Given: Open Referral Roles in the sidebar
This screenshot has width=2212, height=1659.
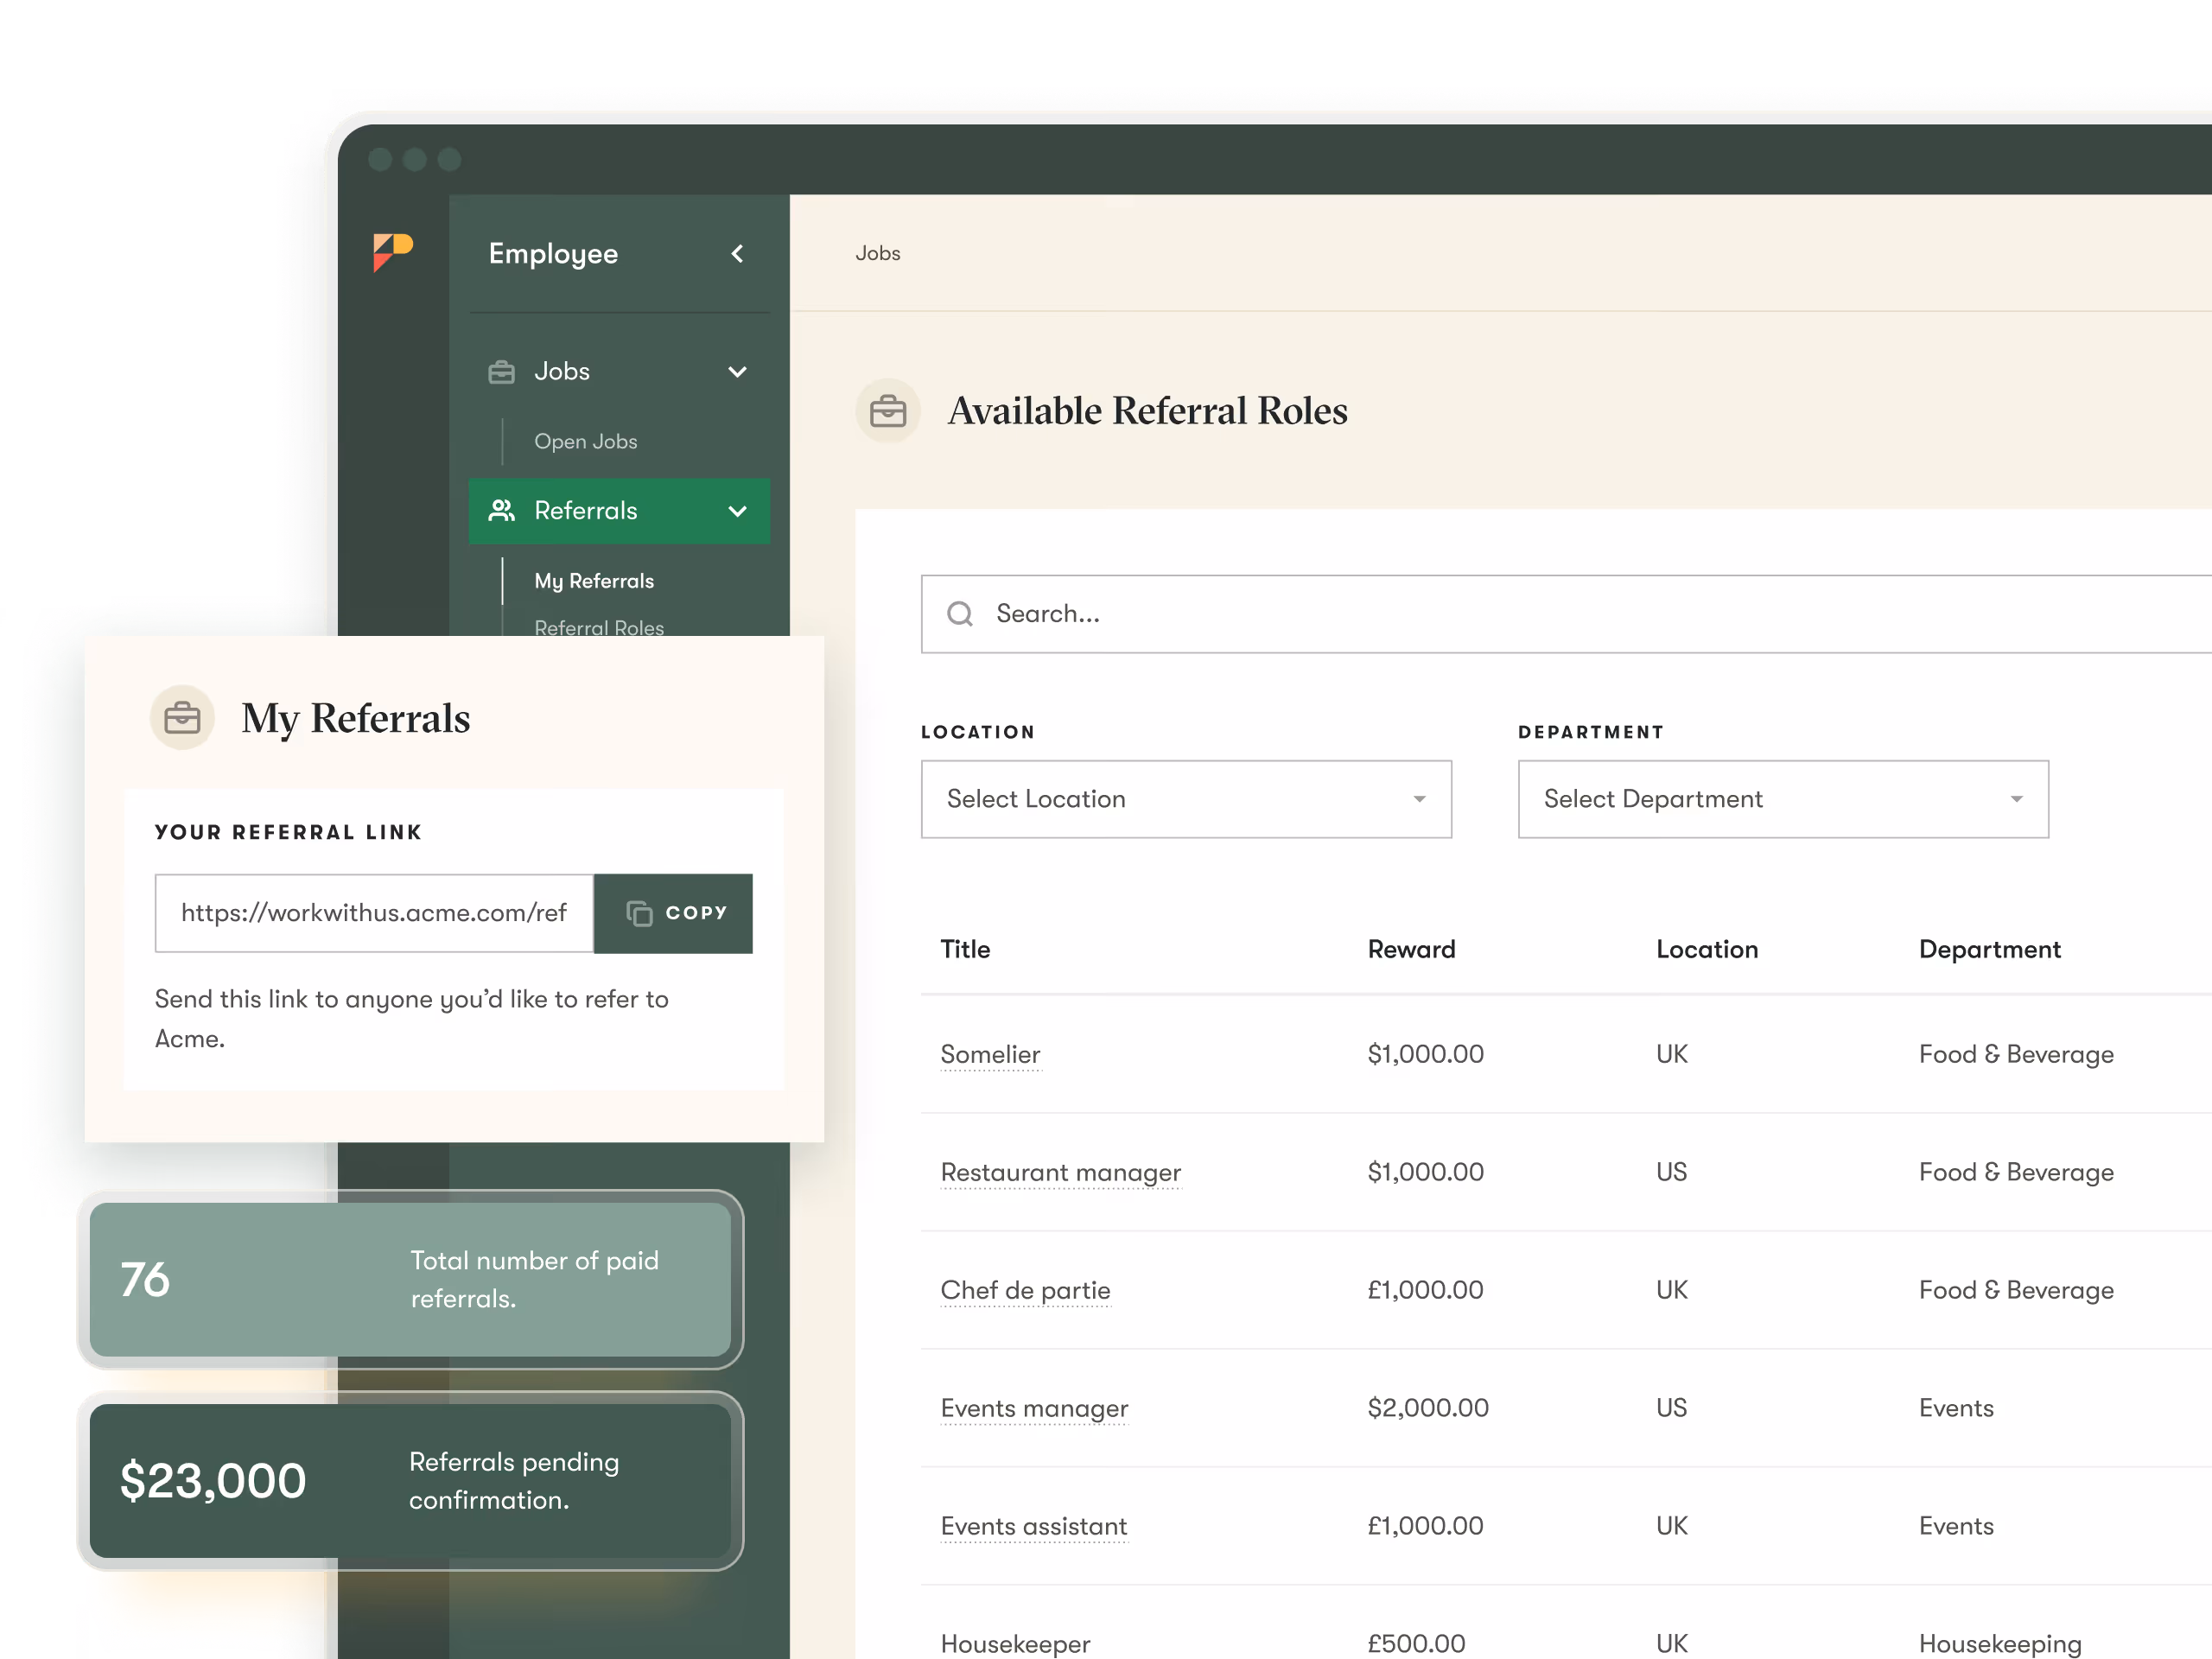Looking at the screenshot, I should click(599, 627).
